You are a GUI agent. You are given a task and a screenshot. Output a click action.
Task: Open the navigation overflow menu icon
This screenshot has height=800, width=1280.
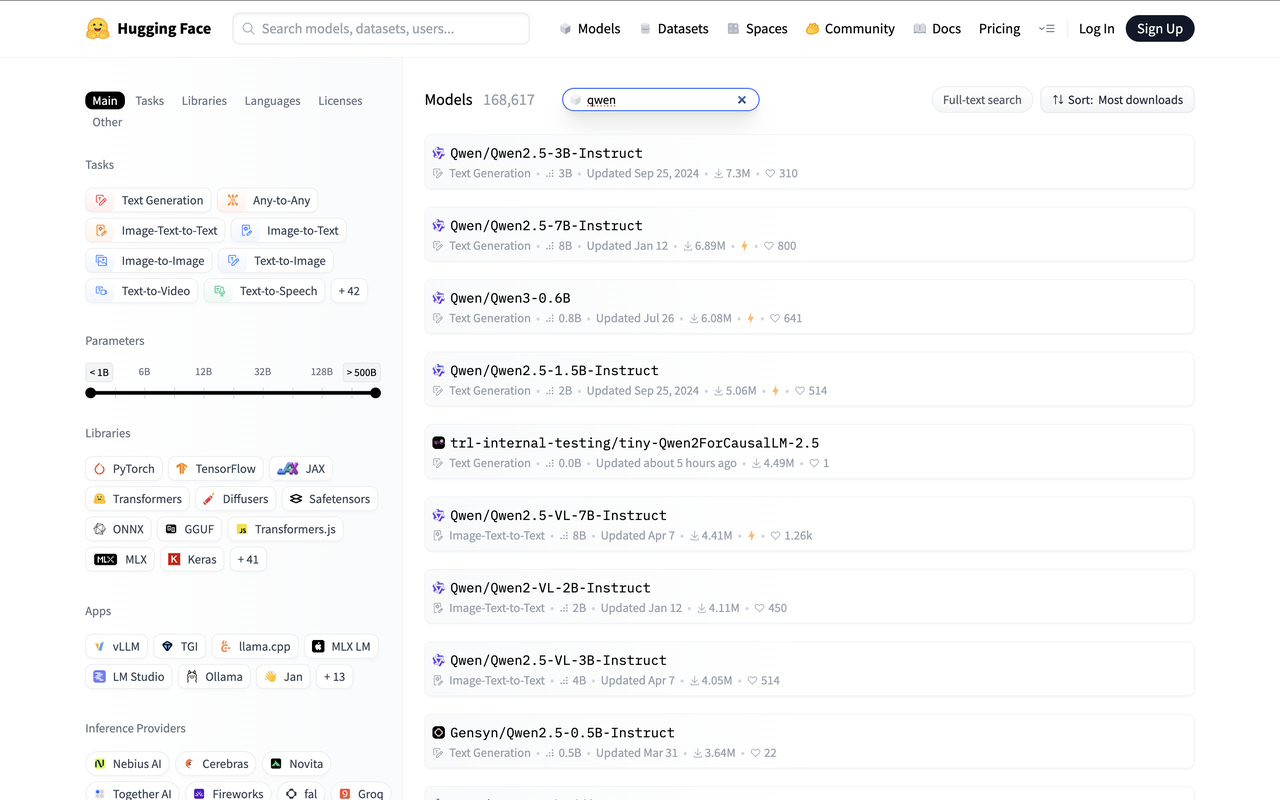(1047, 29)
